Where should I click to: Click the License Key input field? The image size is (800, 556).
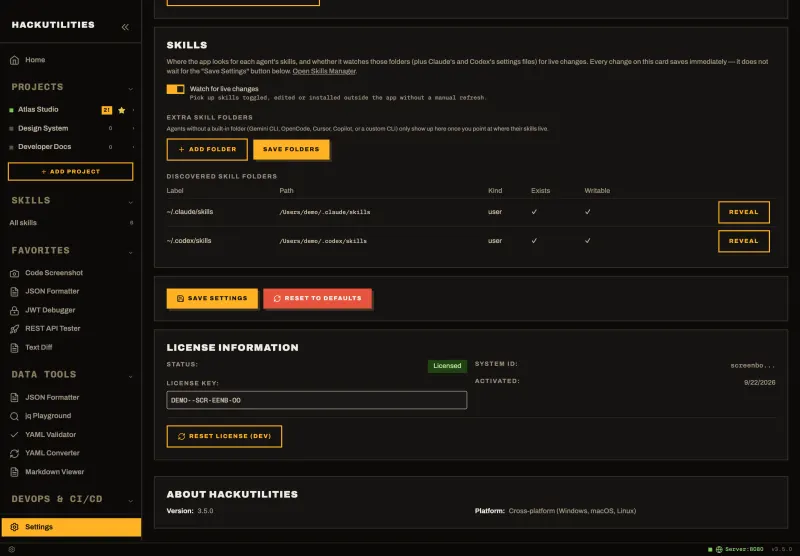tap(316, 400)
